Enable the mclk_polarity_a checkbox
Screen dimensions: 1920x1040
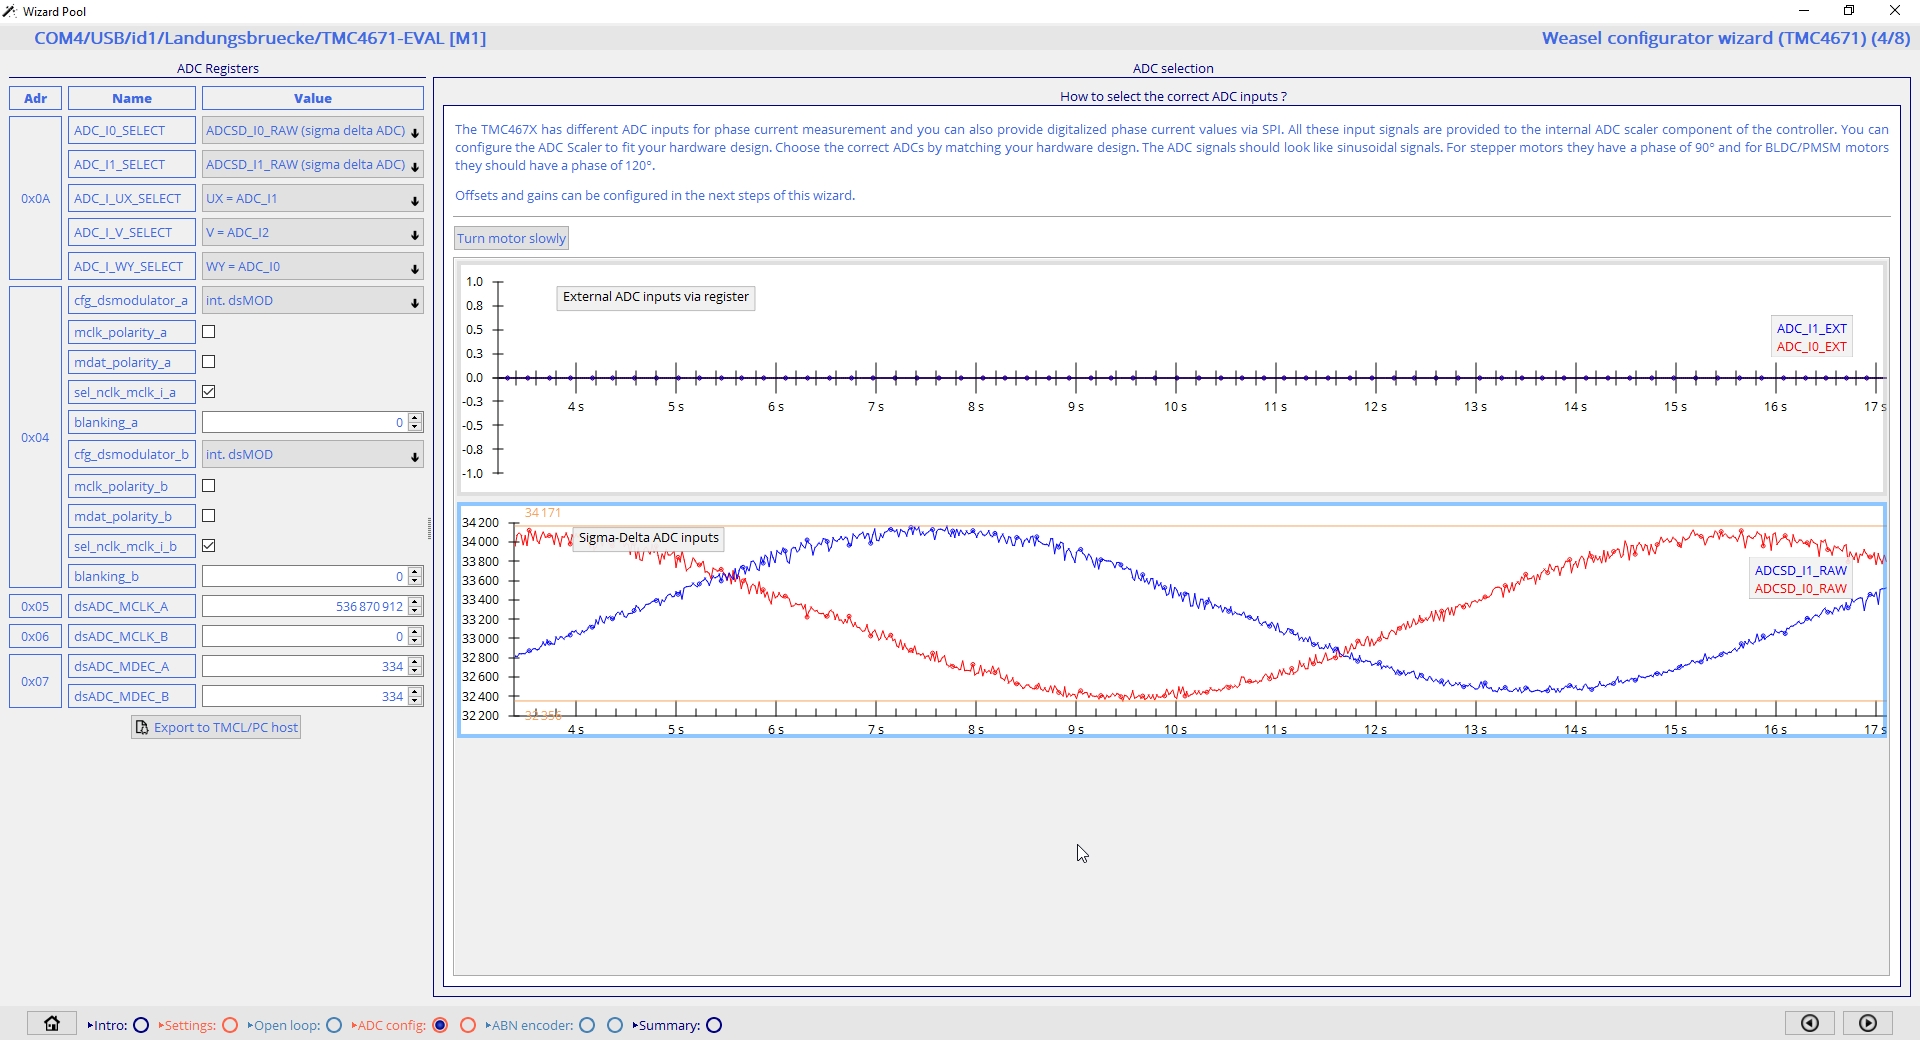tap(209, 332)
